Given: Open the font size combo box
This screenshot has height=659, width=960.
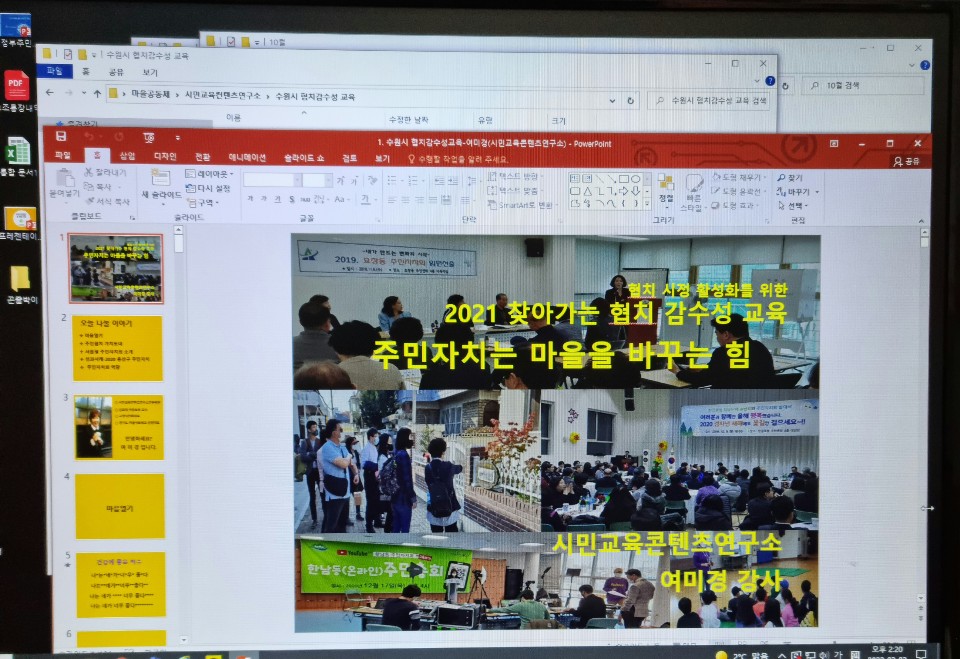Looking at the screenshot, I should 317,180.
